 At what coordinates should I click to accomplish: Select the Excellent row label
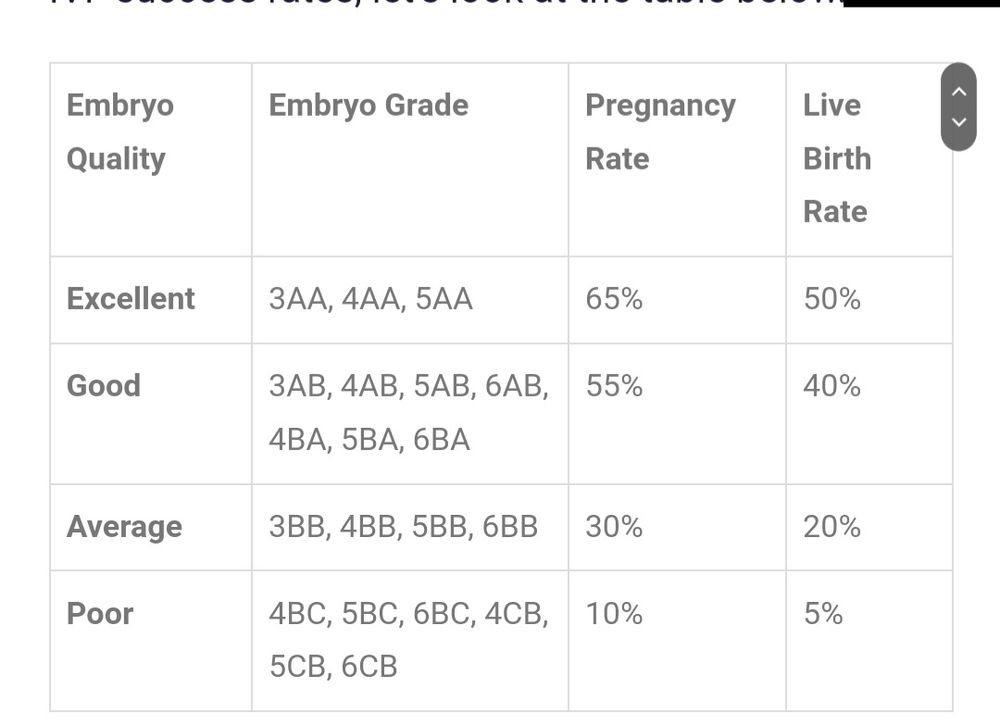(x=131, y=299)
